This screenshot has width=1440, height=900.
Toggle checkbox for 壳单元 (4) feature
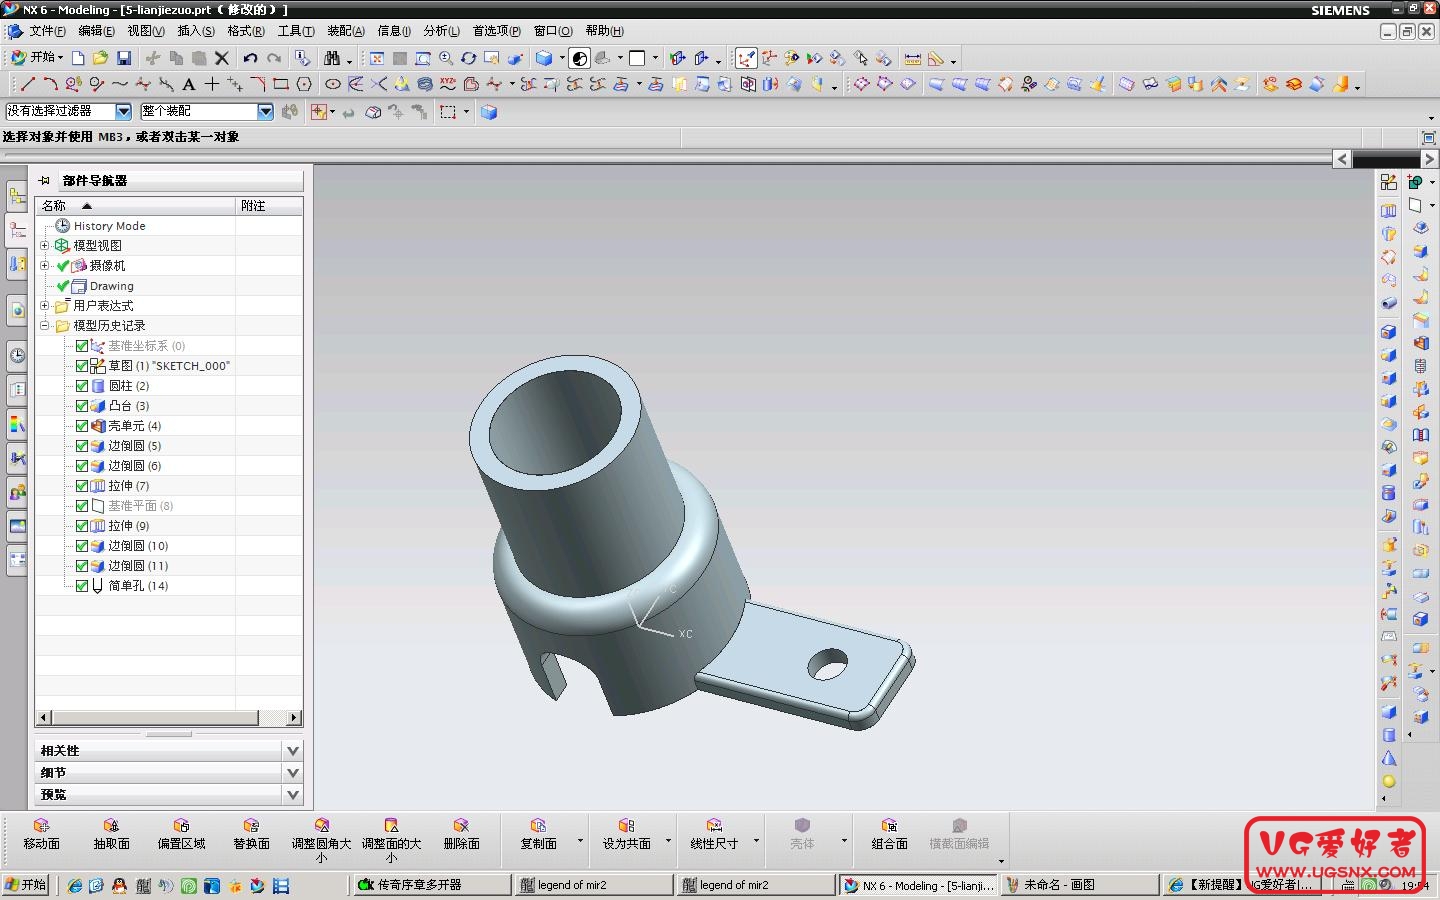click(x=82, y=426)
